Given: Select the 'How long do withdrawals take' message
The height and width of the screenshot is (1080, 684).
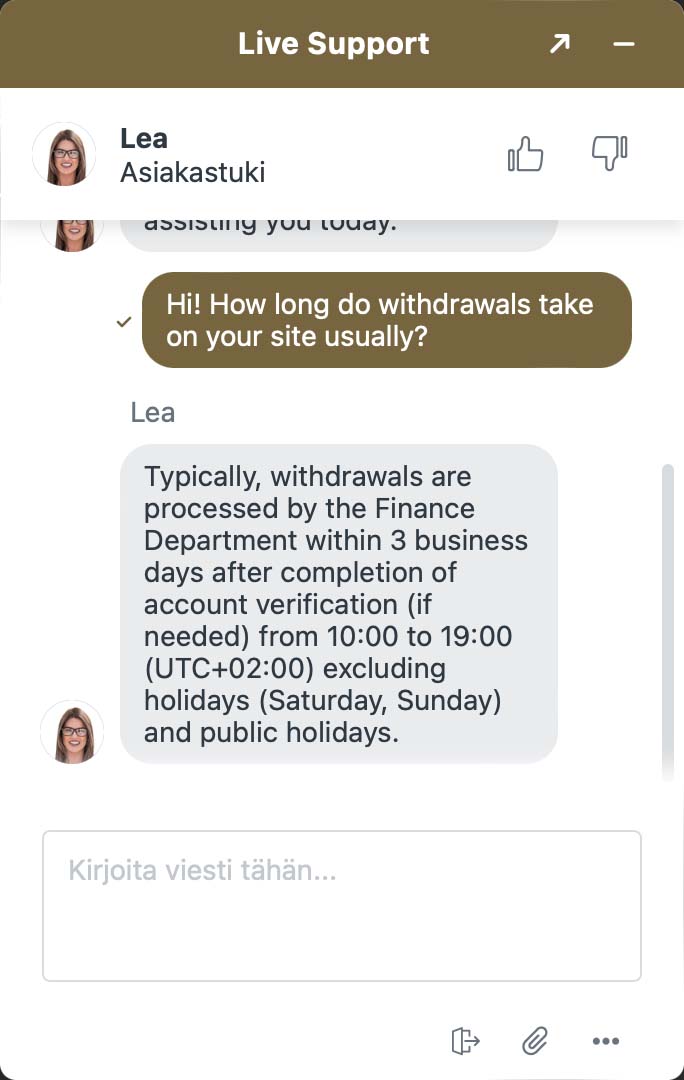Looking at the screenshot, I should [386, 320].
